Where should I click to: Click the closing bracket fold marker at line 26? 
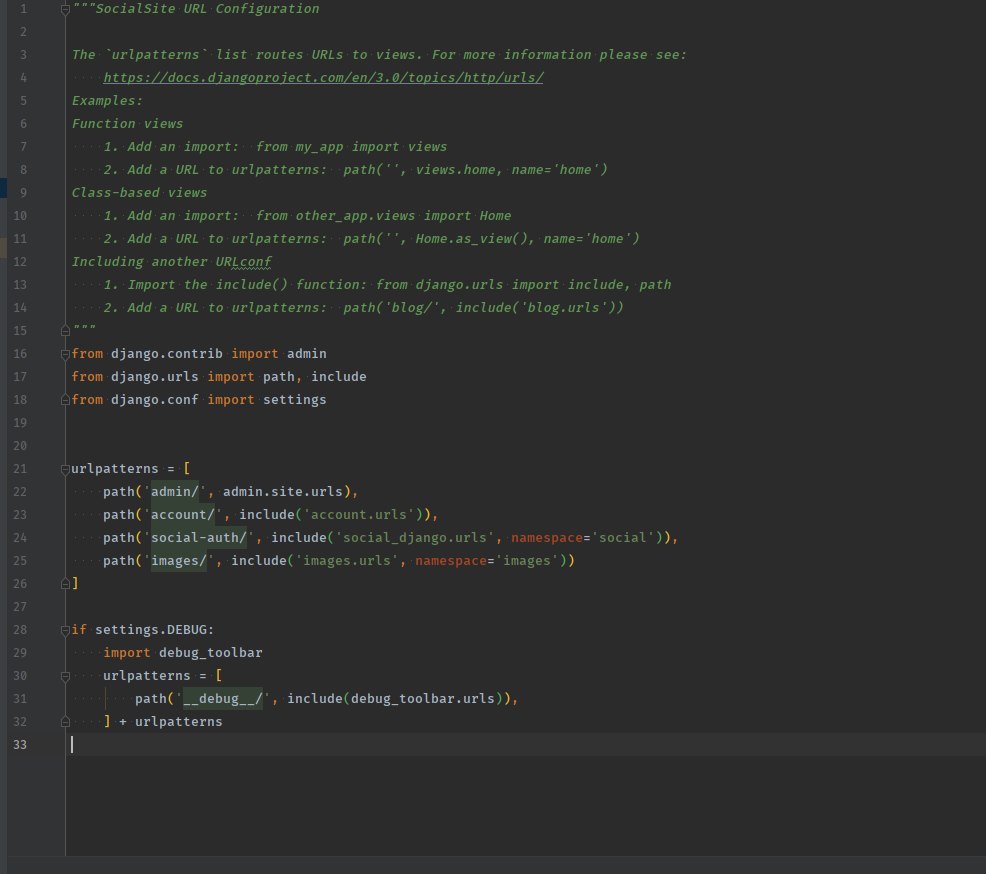pyautogui.click(x=65, y=584)
